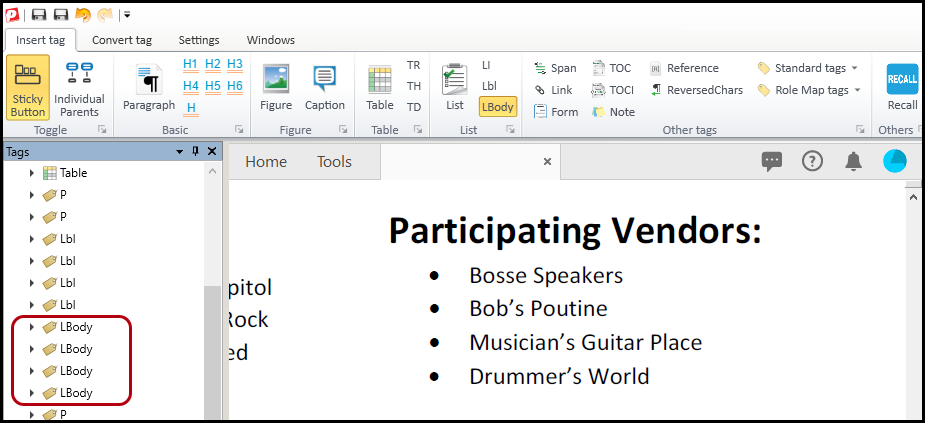
Task: Click the Recall button
Action: tap(902, 88)
